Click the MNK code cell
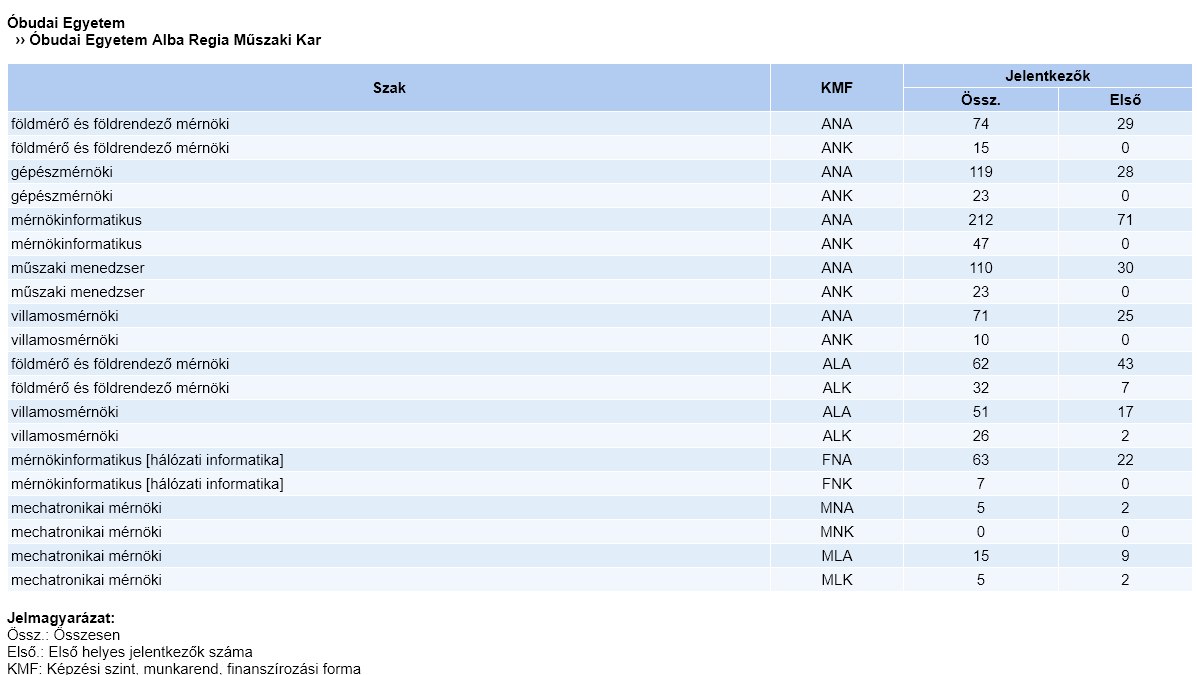Image resolution: width=1197 pixels, height=675 pixels. pos(836,532)
